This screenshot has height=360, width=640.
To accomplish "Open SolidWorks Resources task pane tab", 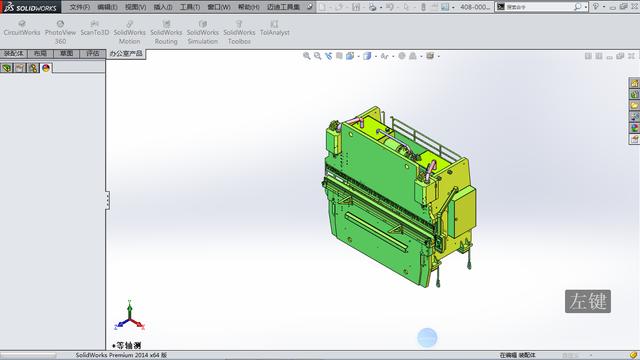I will 634,83.
